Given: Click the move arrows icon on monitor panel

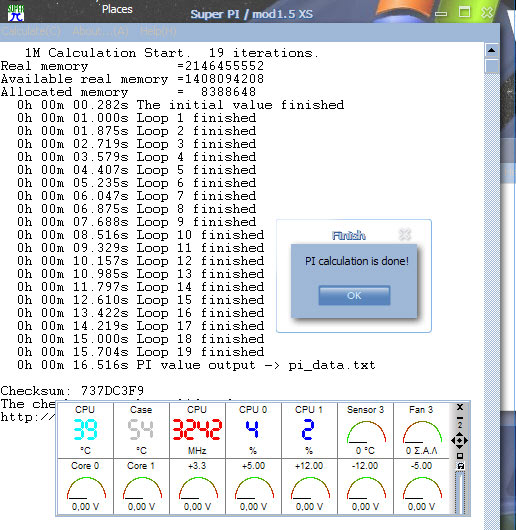Looking at the screenshot, I should point(460,440).
